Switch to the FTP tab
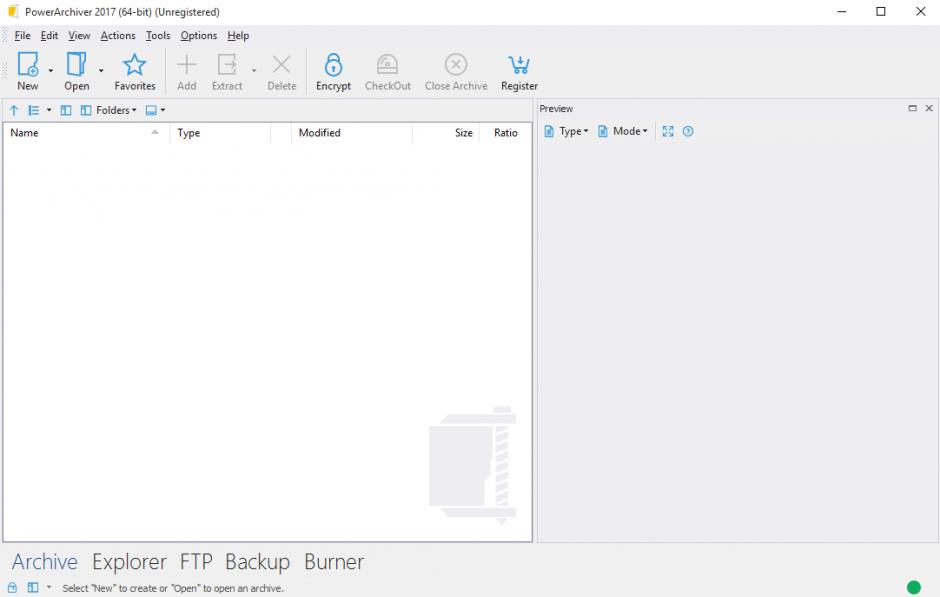Screen dimensions: 940x597 click(196, 562)
